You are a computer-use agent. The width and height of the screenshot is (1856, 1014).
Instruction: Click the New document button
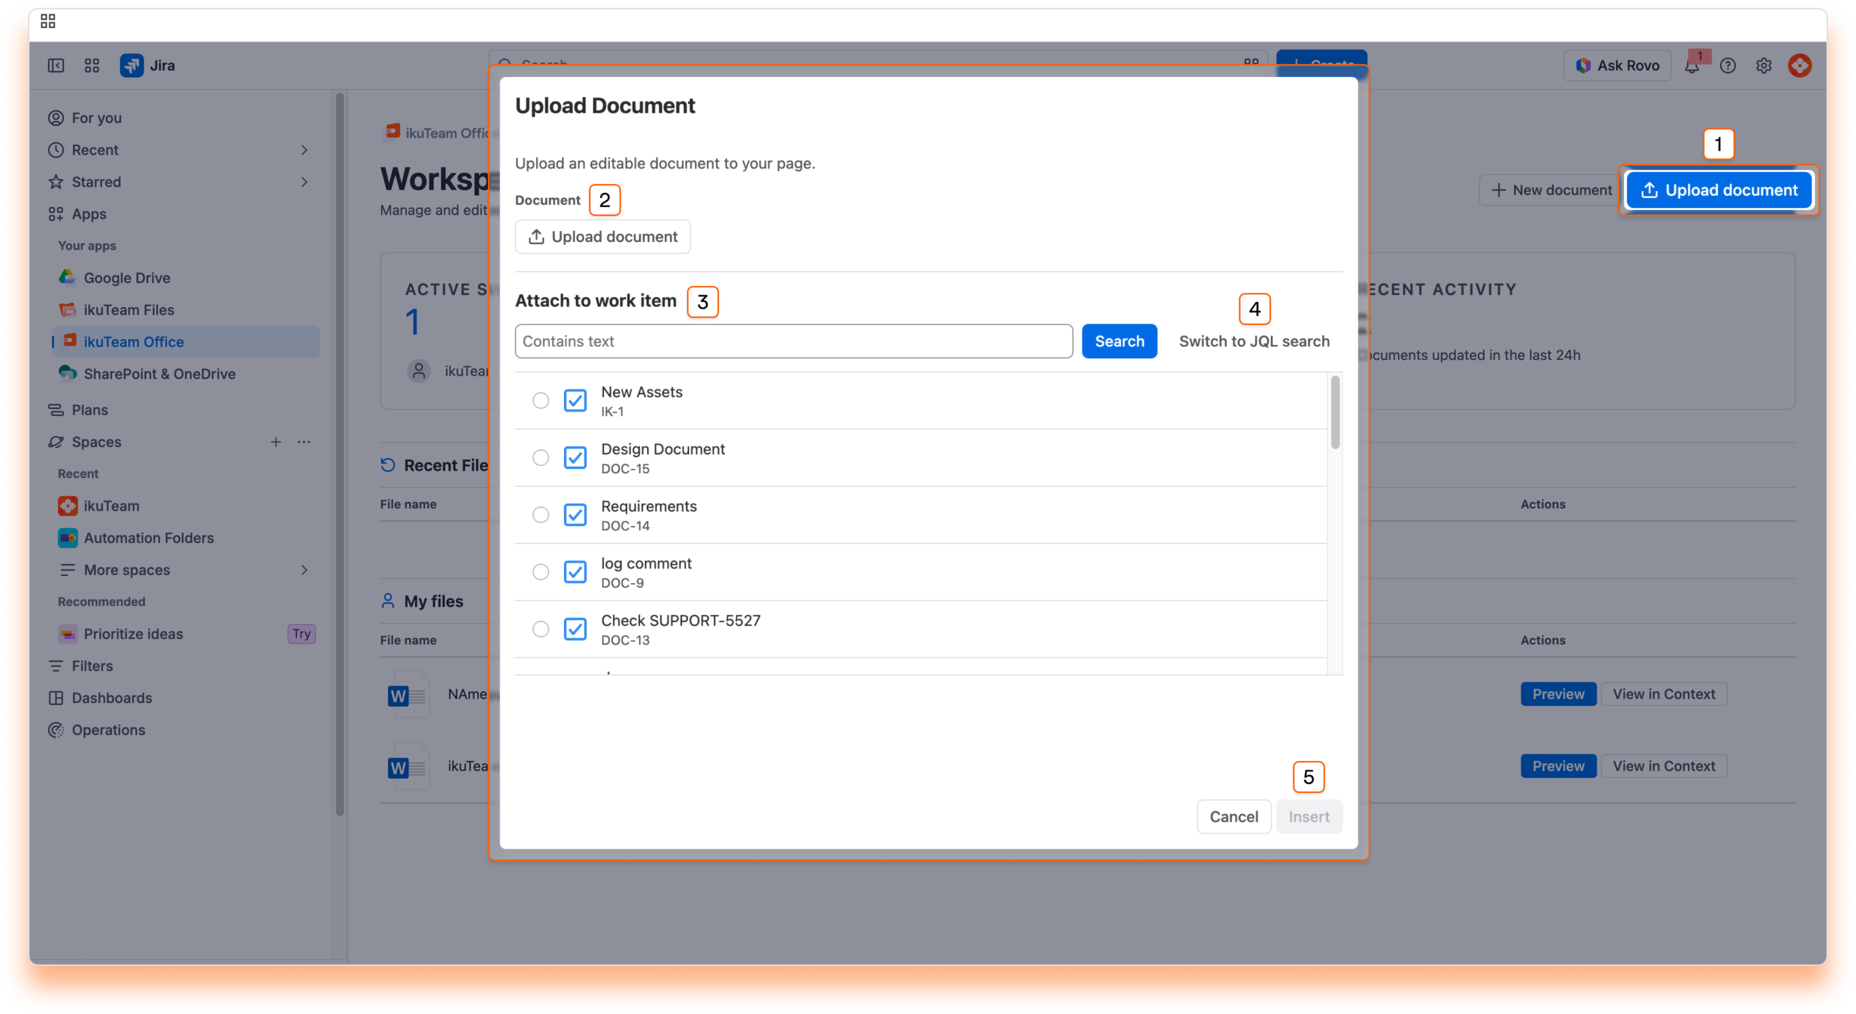tap(1550, 190)
